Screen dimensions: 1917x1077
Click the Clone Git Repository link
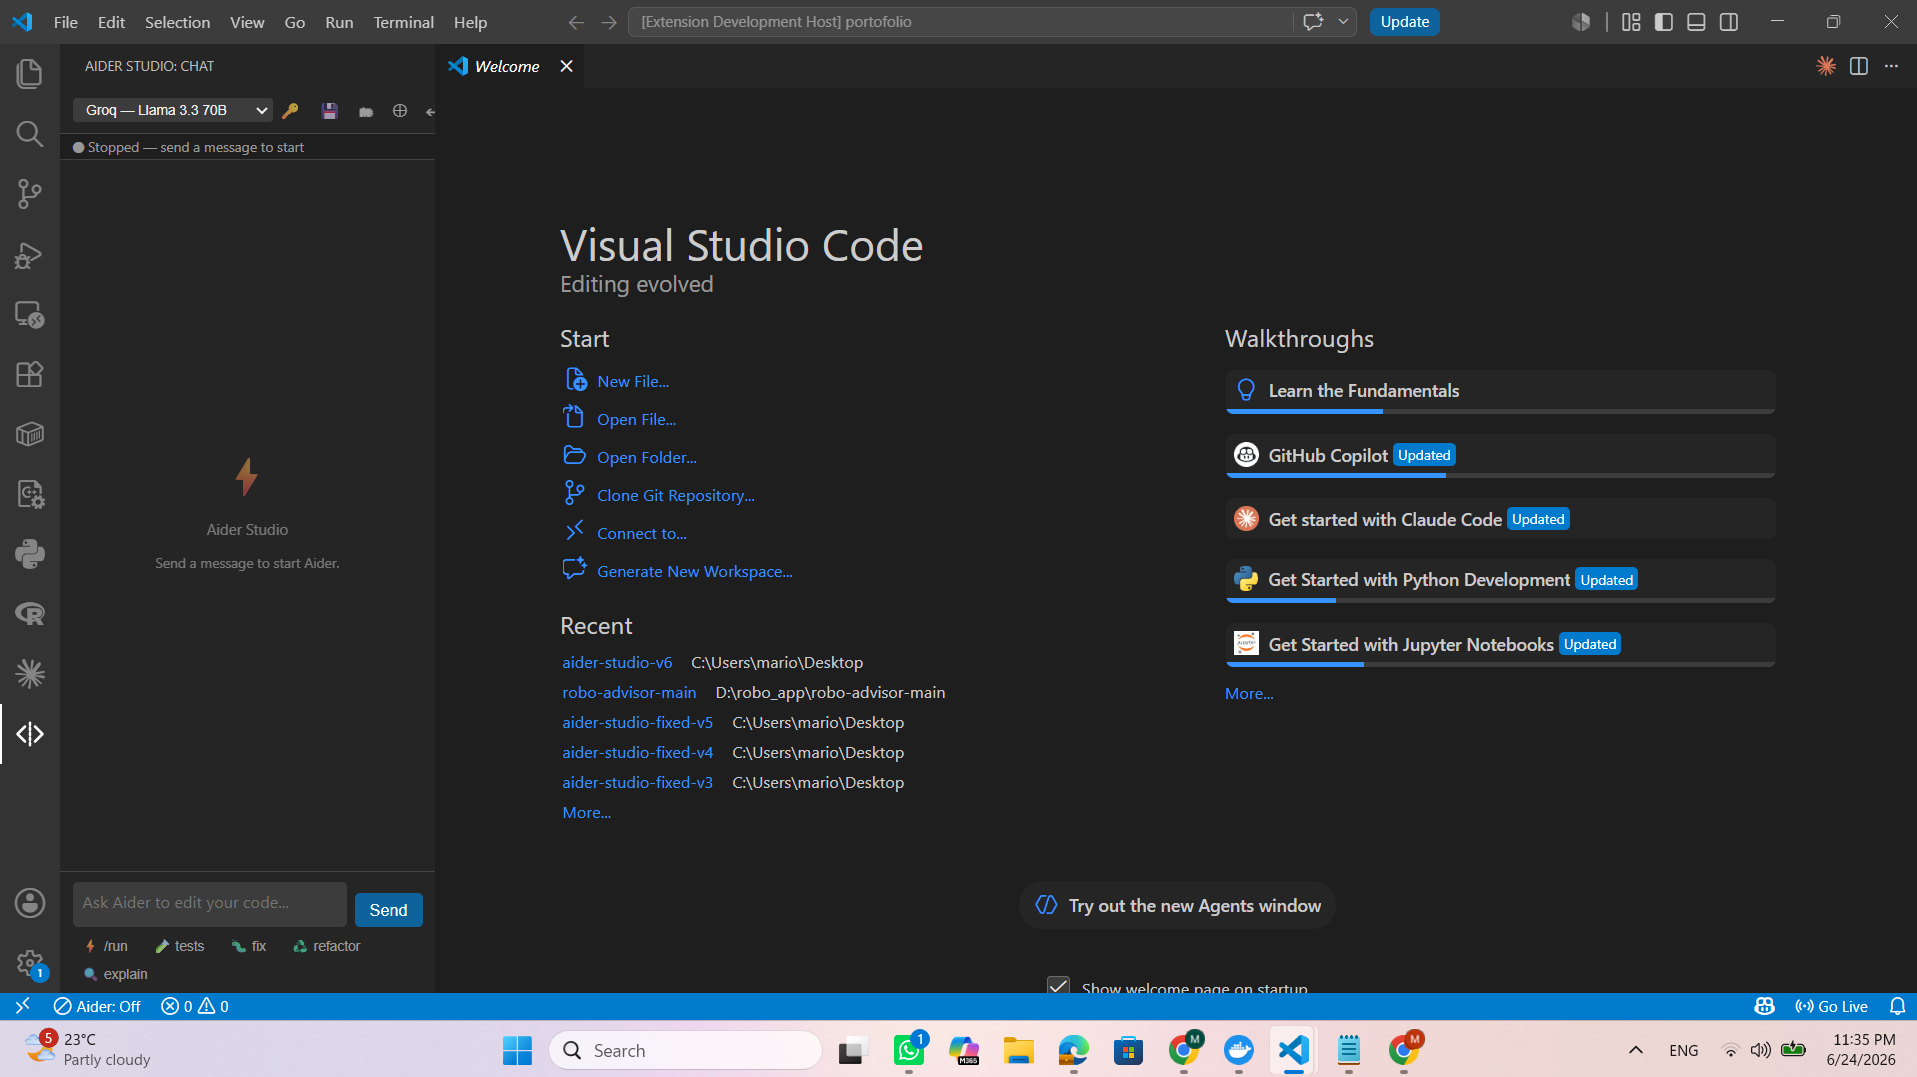[x=675, y=496]
